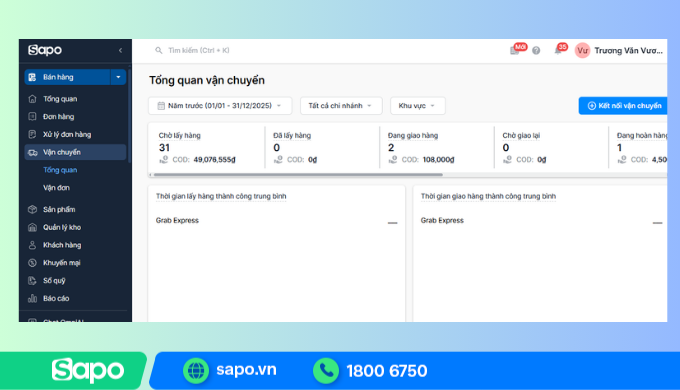Click the sidebar vertical scrollbar

tap(129, 115)
